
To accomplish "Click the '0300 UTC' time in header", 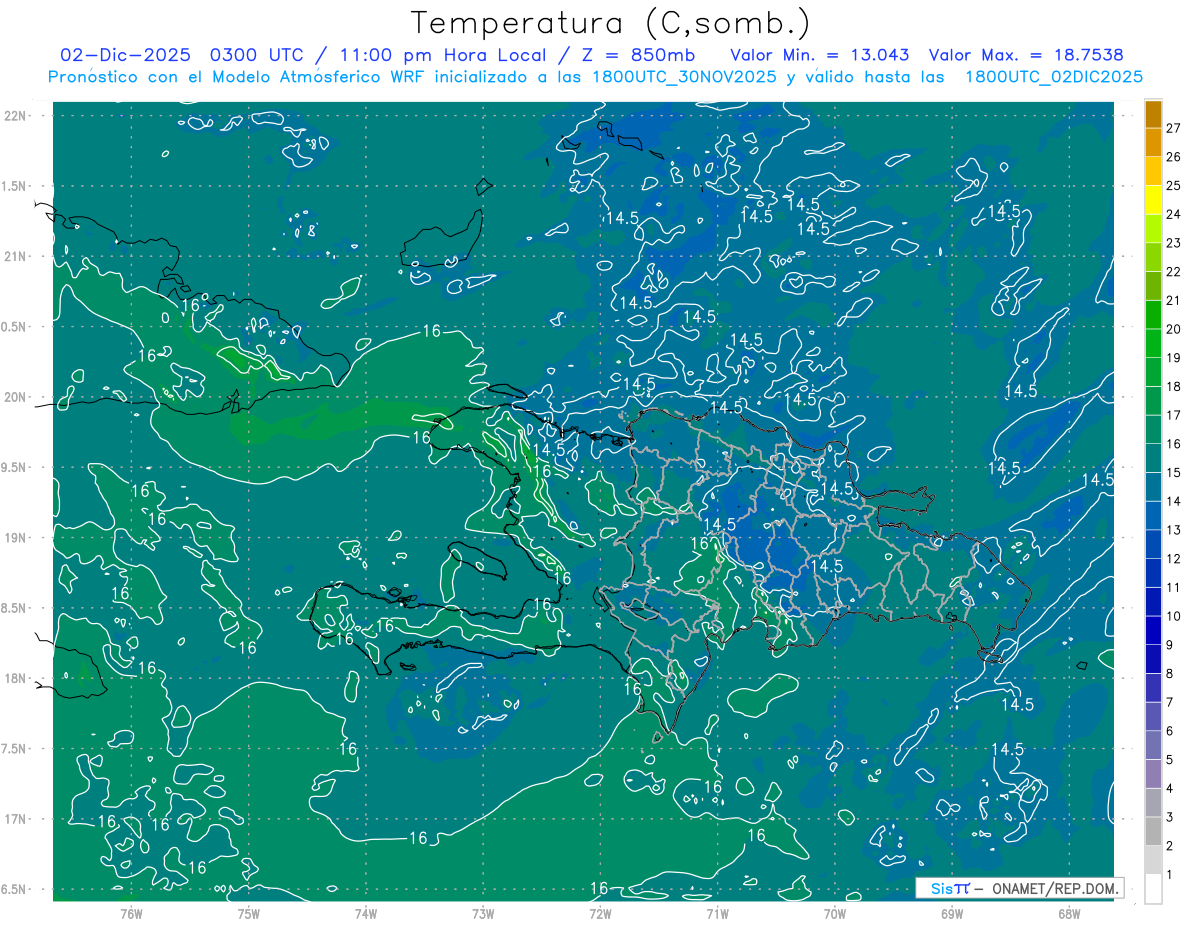I will 258,55.
